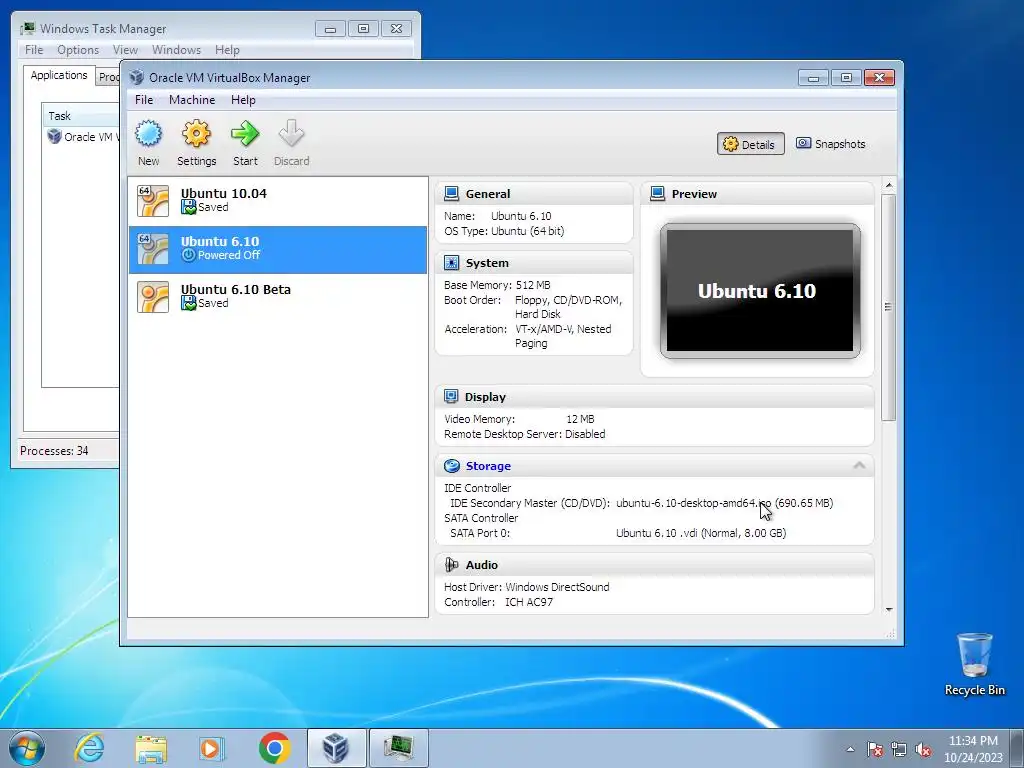Open the General section header
The image size is (1024, 768).
pyautogui.click(x=488, y=194)
